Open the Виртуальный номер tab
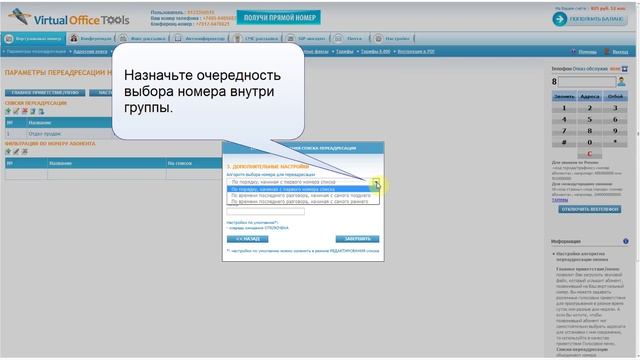 point(33,39)
